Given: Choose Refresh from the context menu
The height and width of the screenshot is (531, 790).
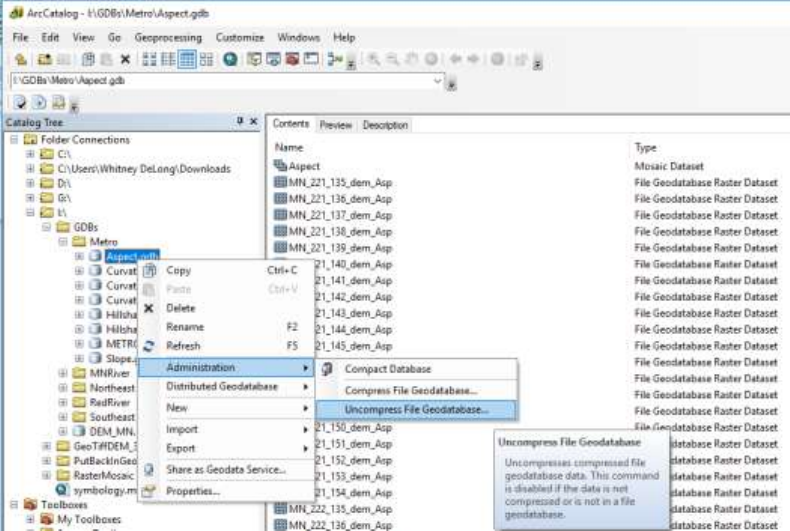Looking at the screenshot, I should pyautogui.click(x=226, y=346).
